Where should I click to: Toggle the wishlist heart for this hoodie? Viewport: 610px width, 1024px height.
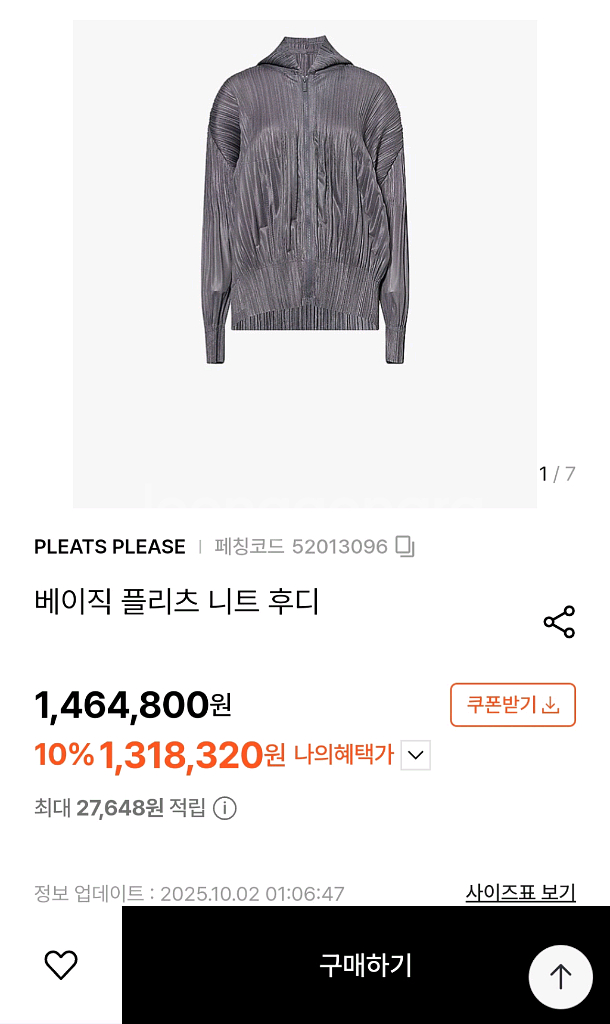pos(59,963)
